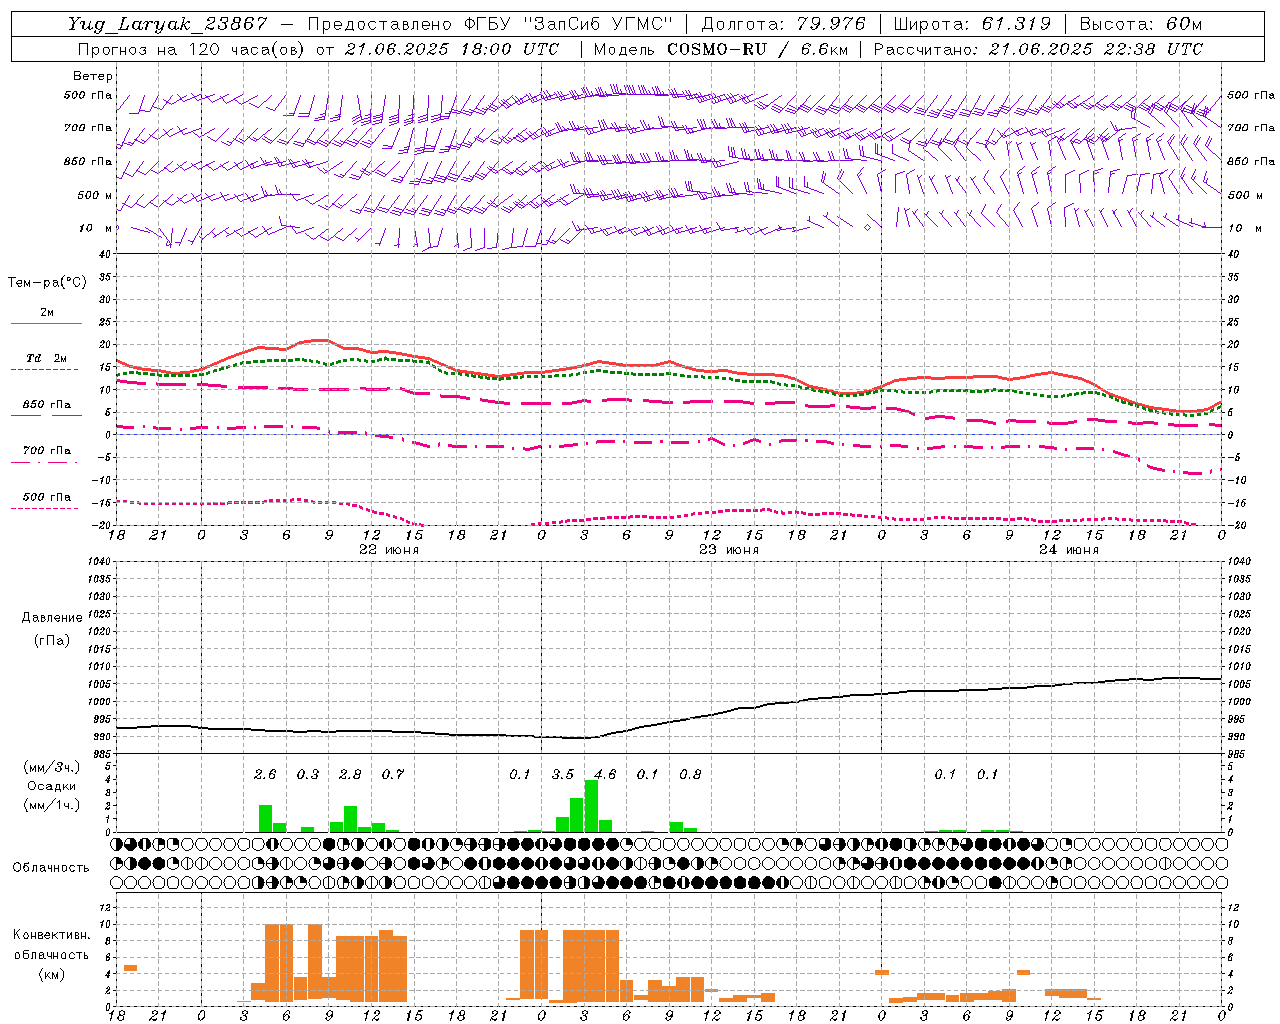Click the 10 м label left of wind panel
The width and height of the screenshot is (1280, 1024).
95,228
